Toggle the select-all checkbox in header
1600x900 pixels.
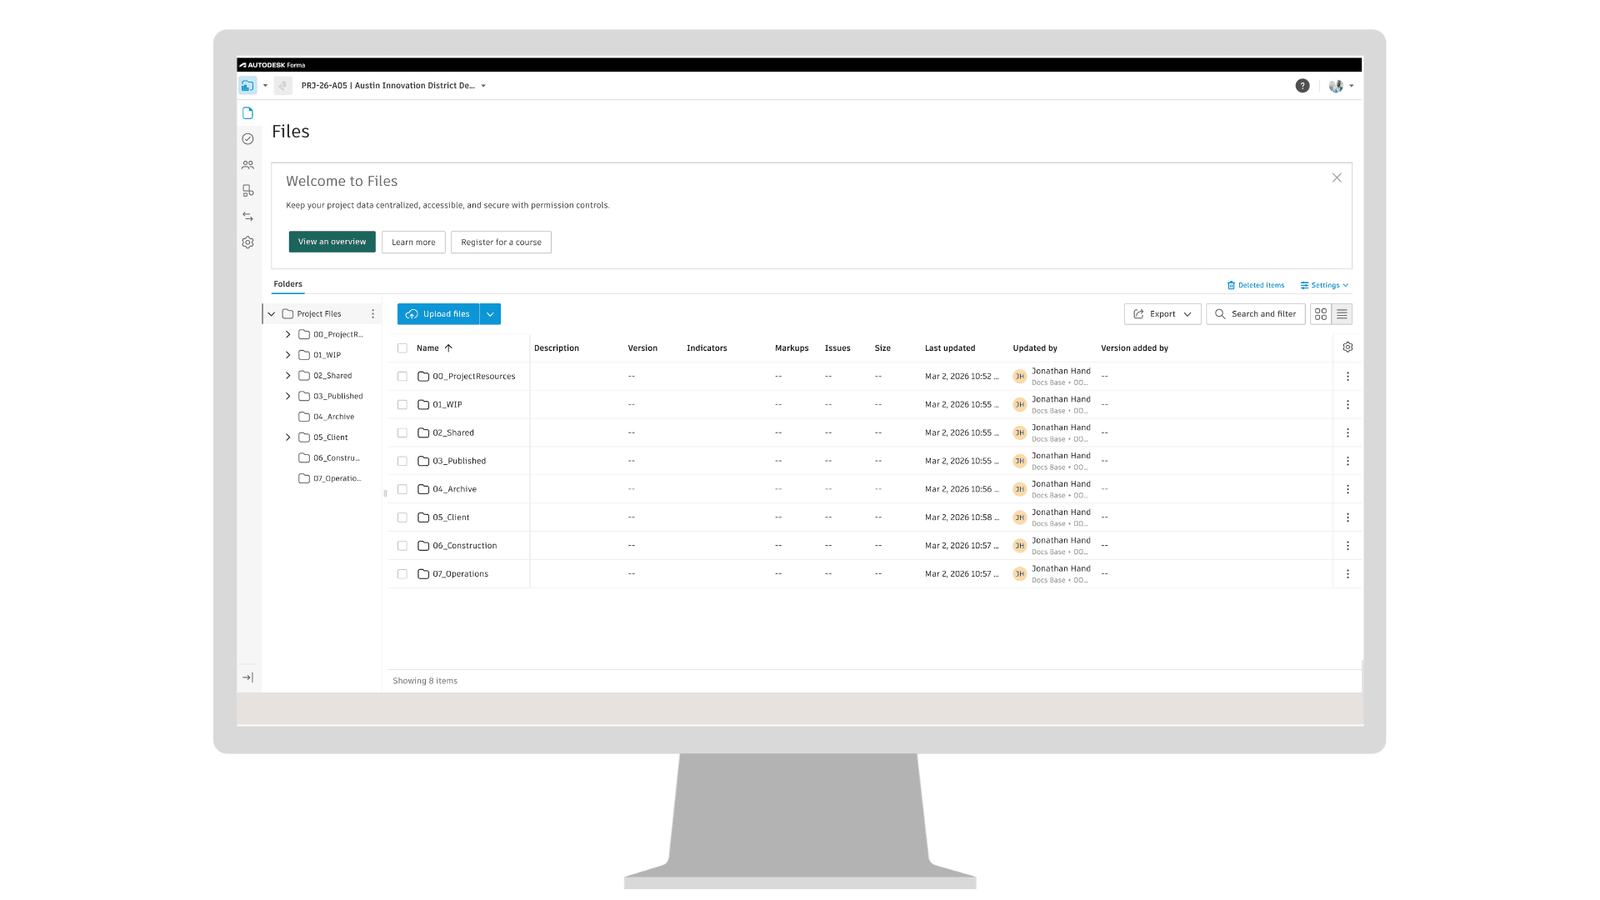click(x=402, y=348)
